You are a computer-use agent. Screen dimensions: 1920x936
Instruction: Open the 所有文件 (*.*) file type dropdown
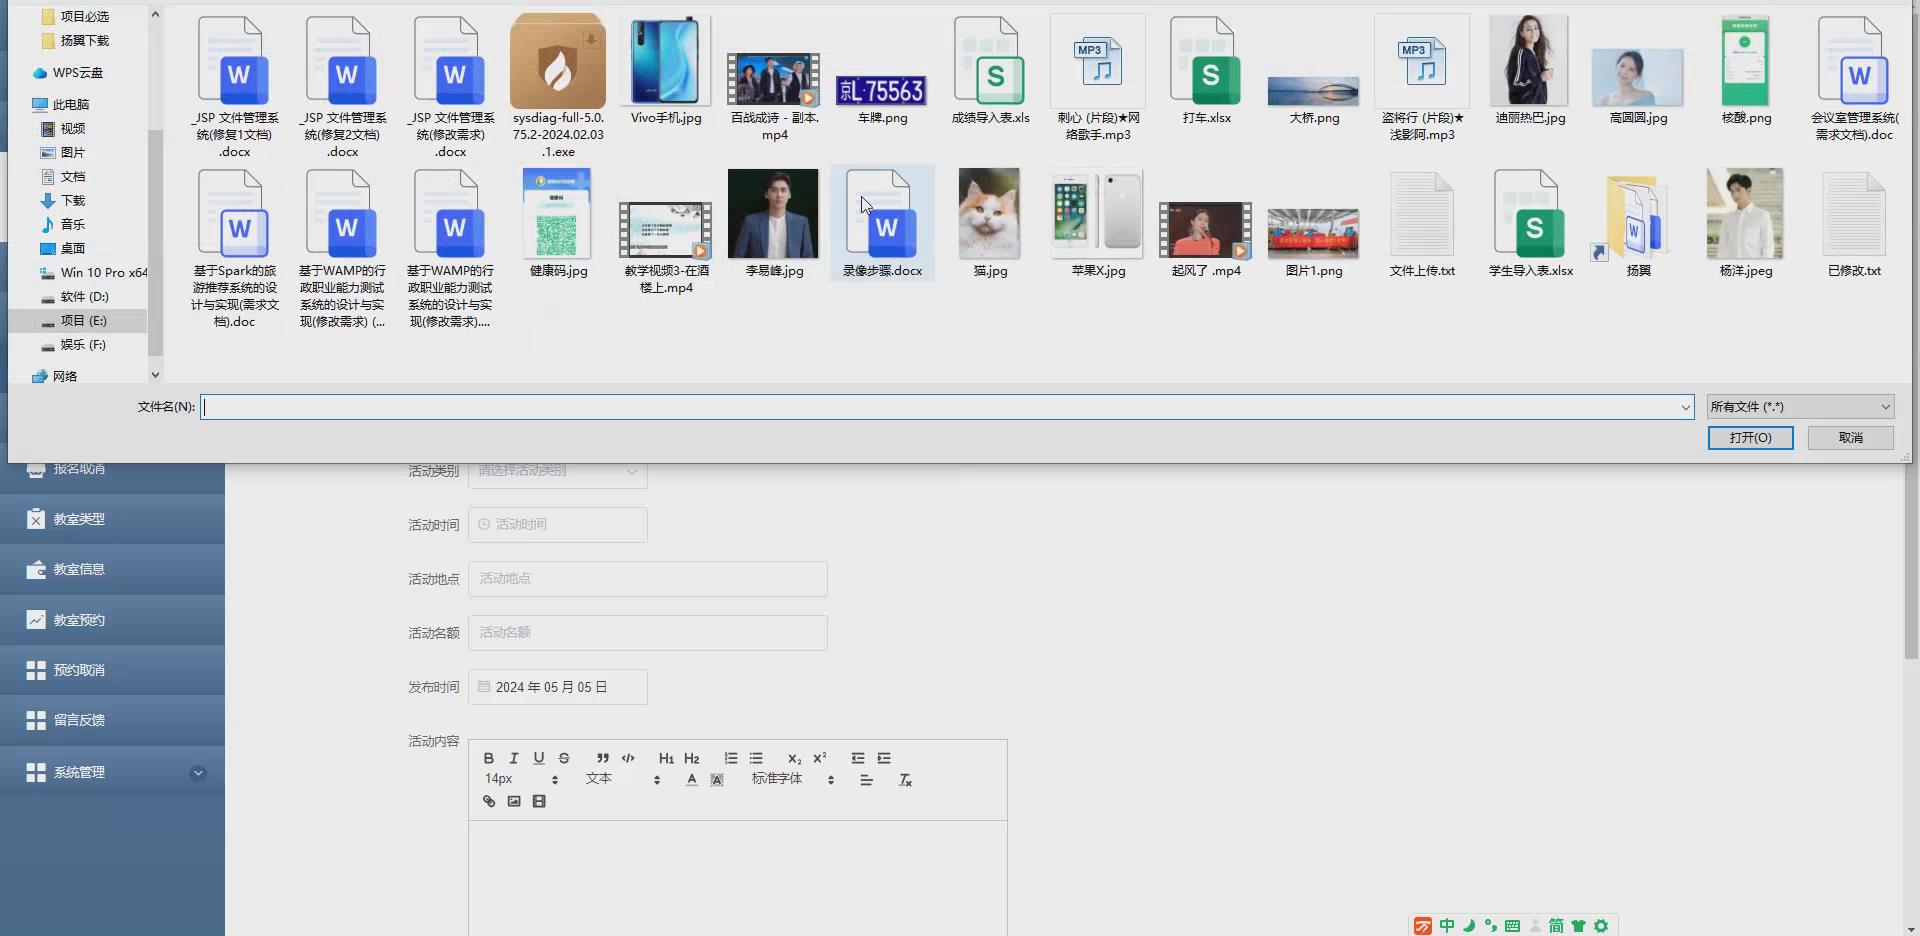[x=1800, y=407]
